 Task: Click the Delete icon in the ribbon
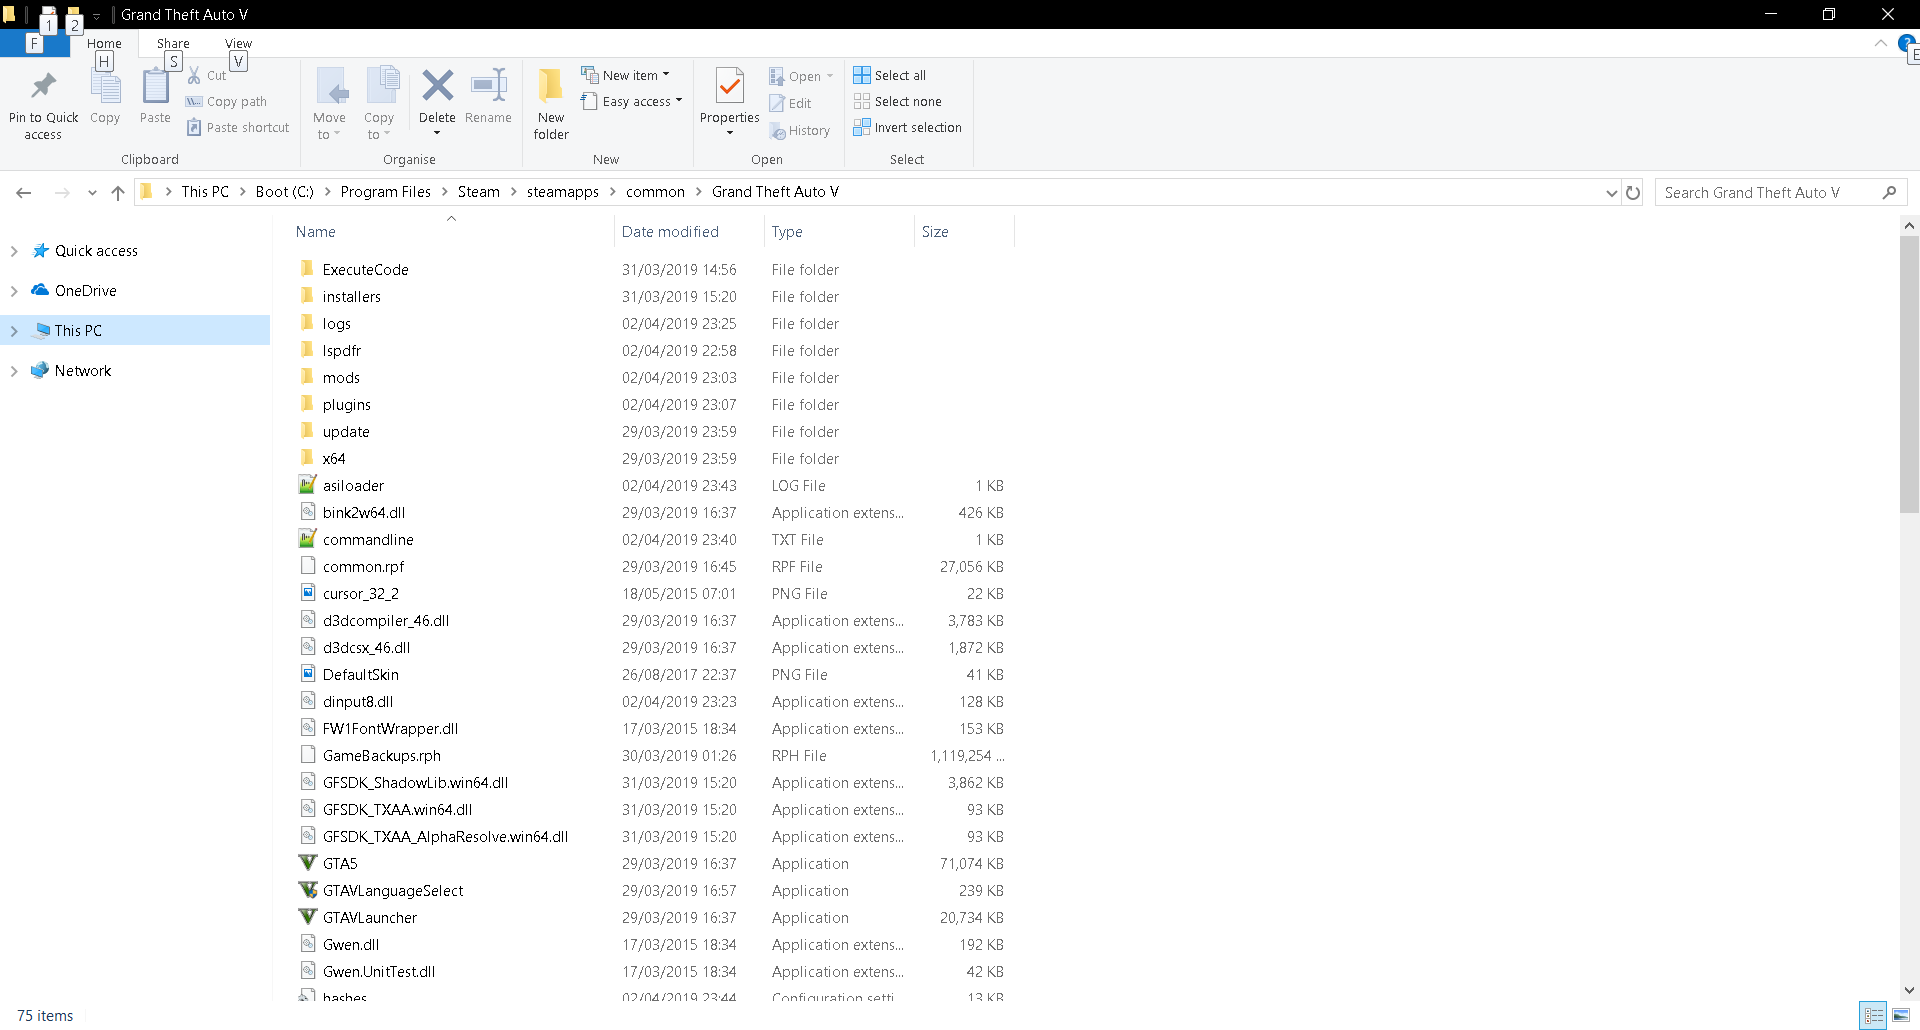(x=437, y=88)
